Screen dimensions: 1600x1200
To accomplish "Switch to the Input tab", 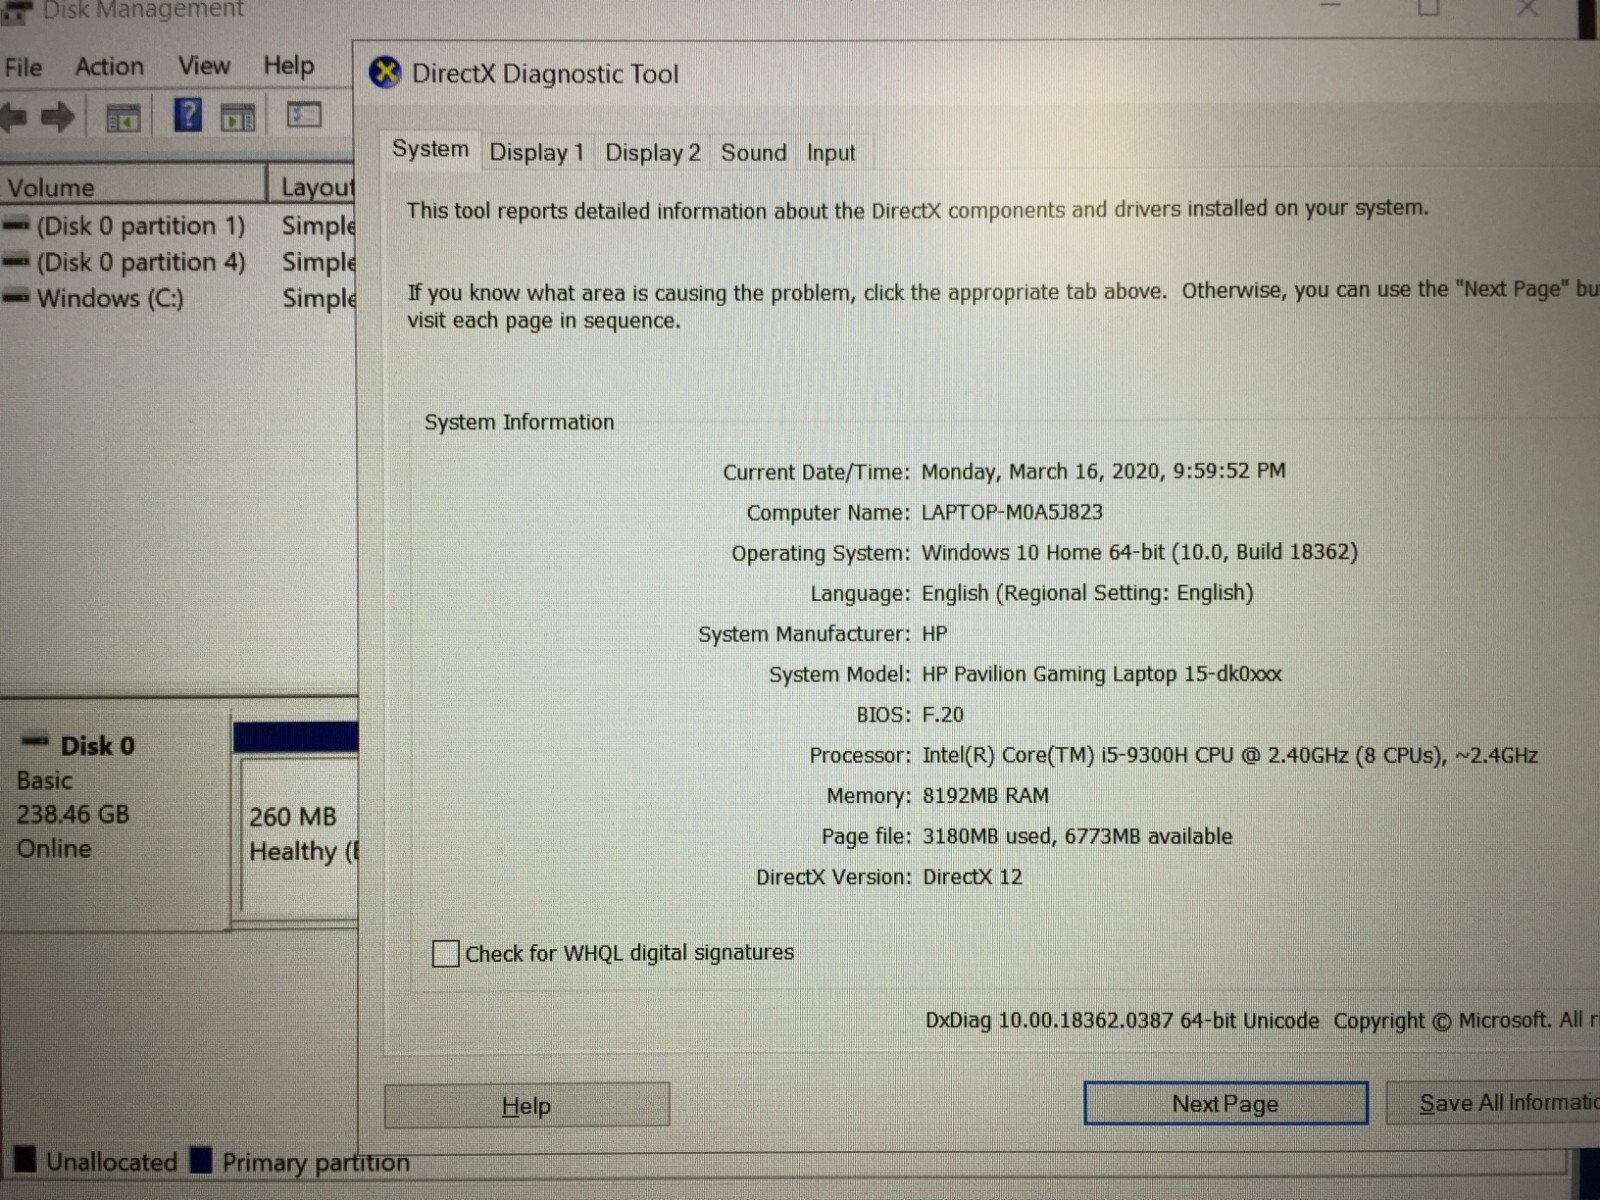I will coord(831,152).
